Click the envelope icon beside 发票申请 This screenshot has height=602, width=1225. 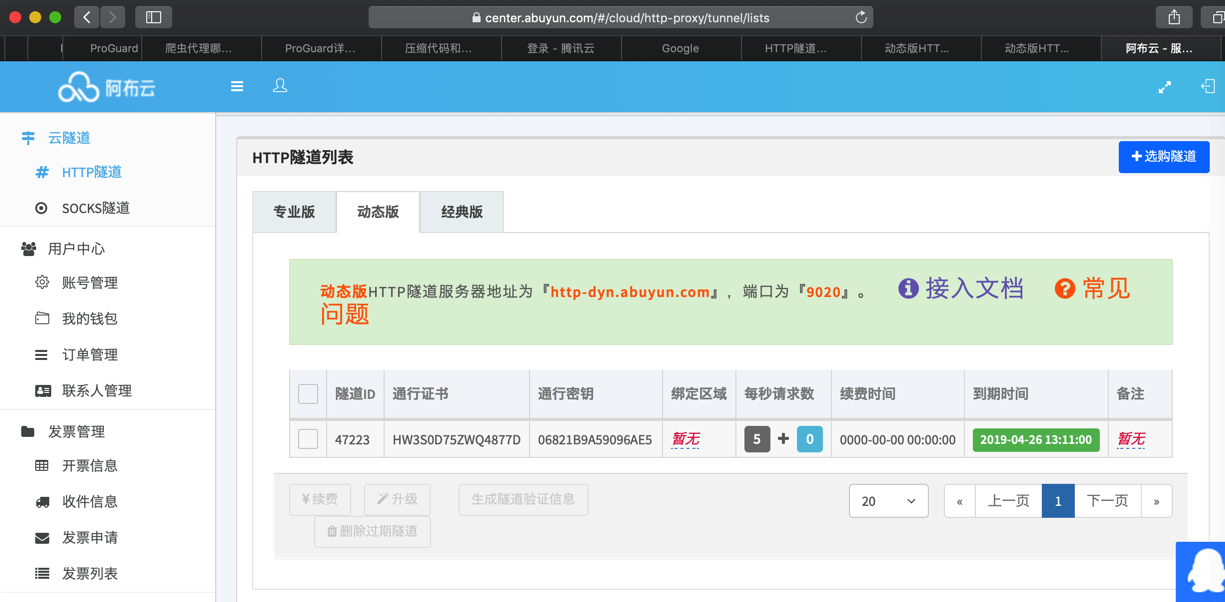point(42,538)
